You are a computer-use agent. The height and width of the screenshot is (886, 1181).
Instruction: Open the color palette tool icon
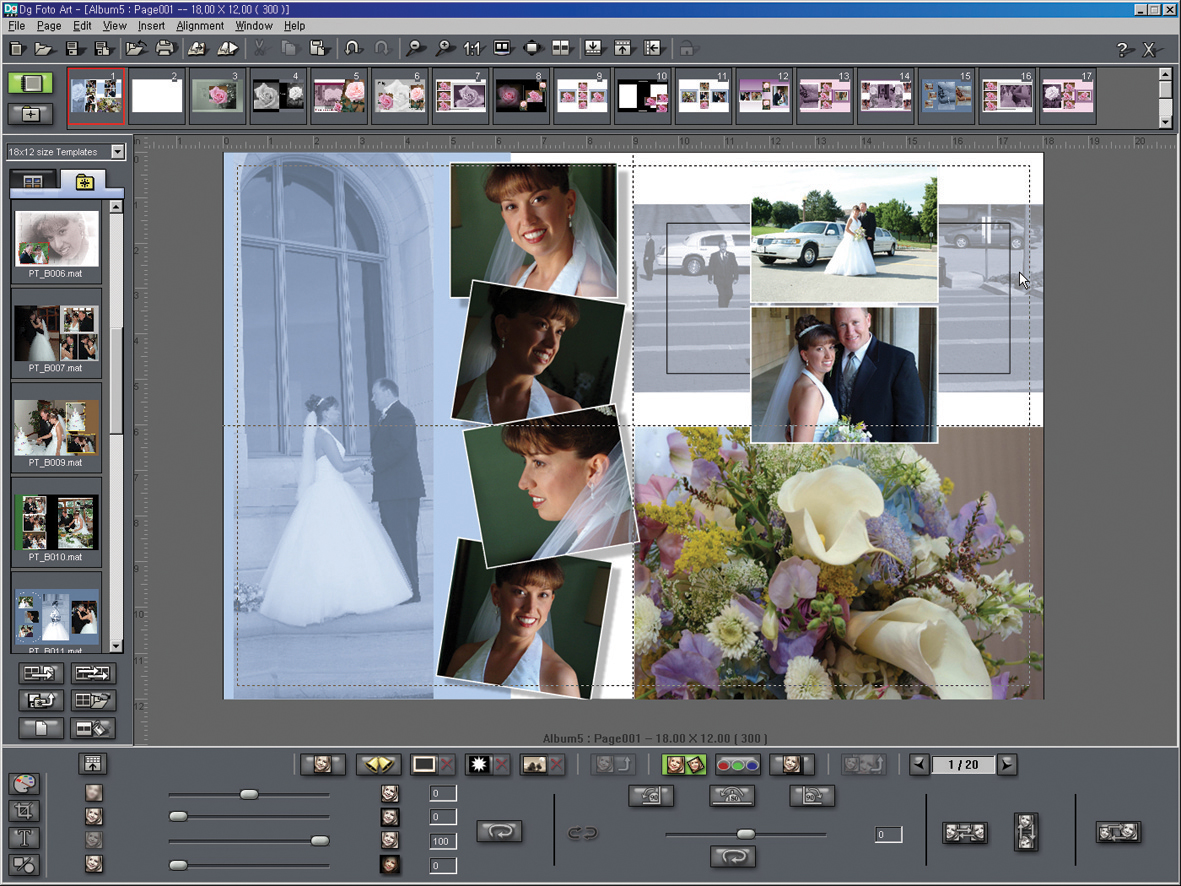tap(24, 784)
